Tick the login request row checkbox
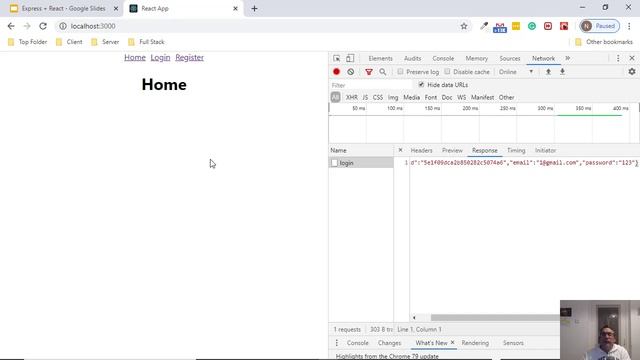 pyautogui.click(x=335, y=163)
